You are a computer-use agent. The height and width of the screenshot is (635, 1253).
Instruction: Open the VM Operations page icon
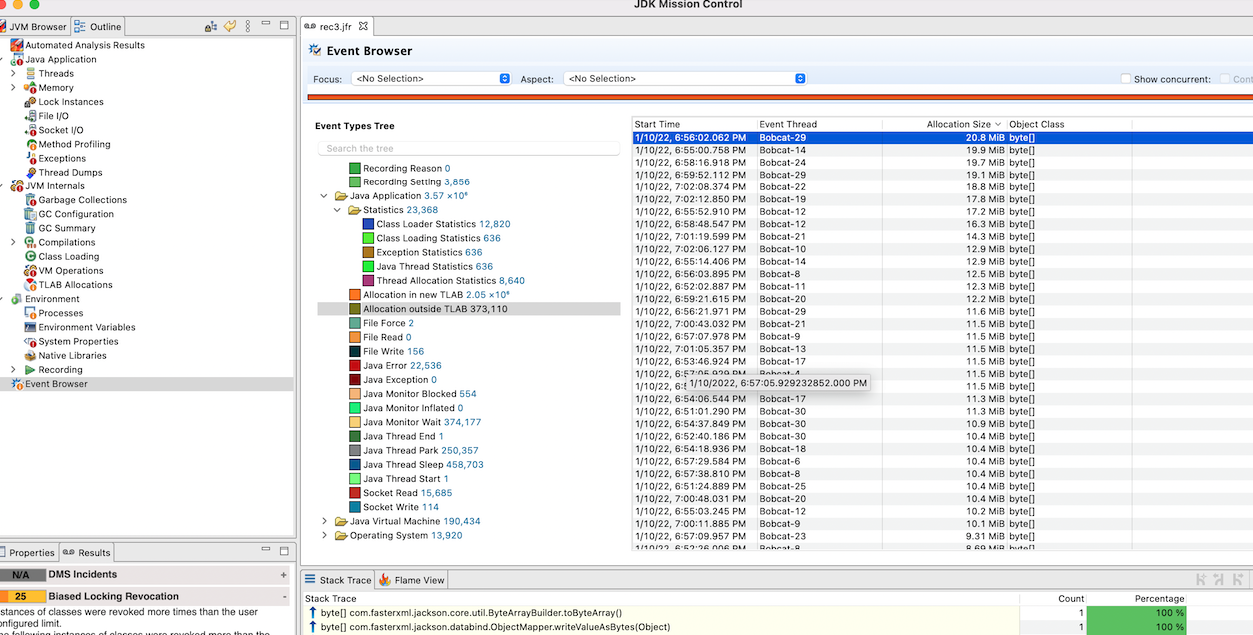point(30,270)
